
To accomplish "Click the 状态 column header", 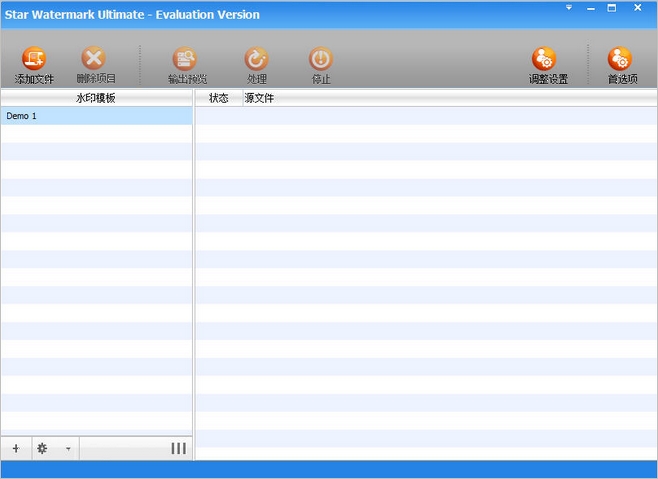I will point(219,98).
